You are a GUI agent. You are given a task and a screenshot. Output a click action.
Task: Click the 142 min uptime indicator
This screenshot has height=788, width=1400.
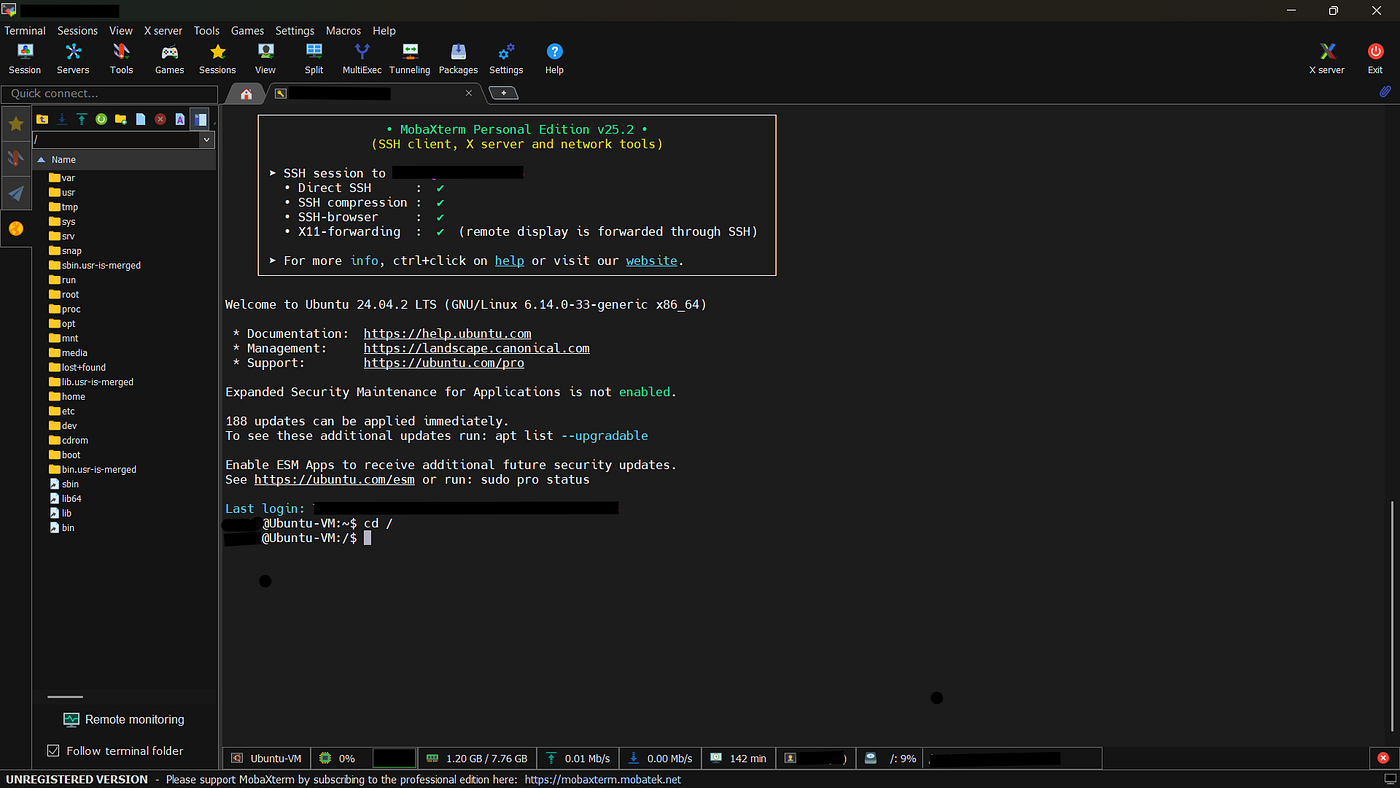tap(738, 758)
